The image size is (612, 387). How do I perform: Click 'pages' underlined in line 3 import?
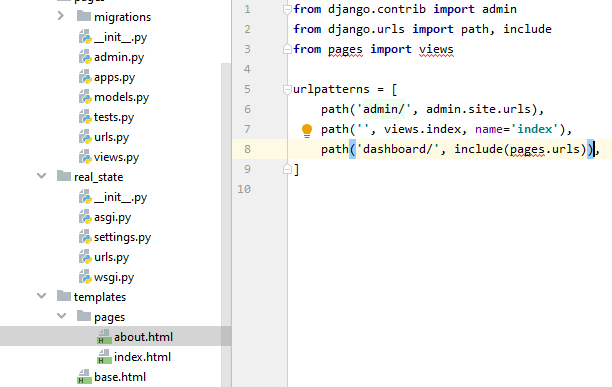(345, 50)
